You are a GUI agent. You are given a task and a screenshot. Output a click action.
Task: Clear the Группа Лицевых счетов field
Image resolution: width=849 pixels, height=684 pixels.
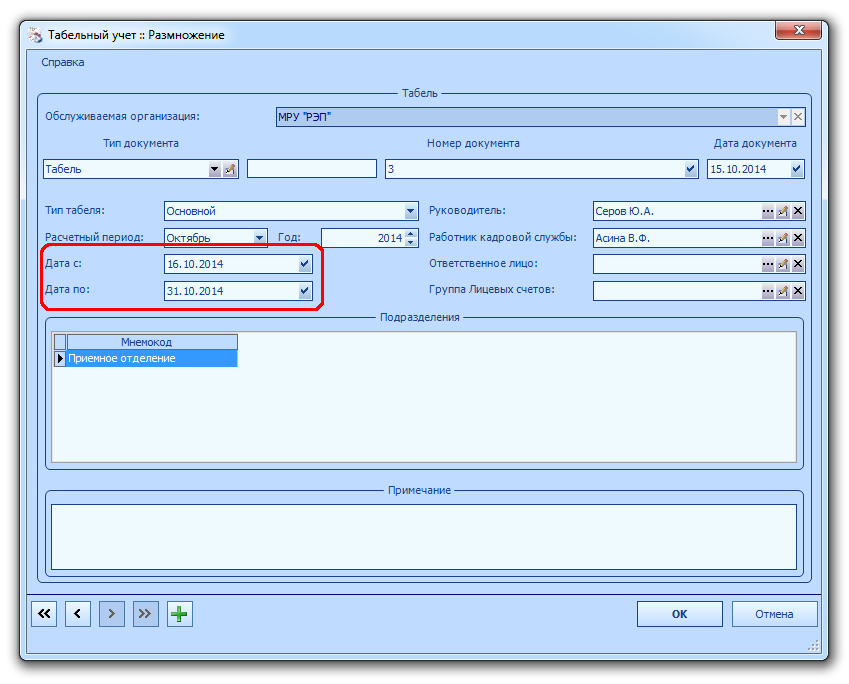[x=798, y=291]
